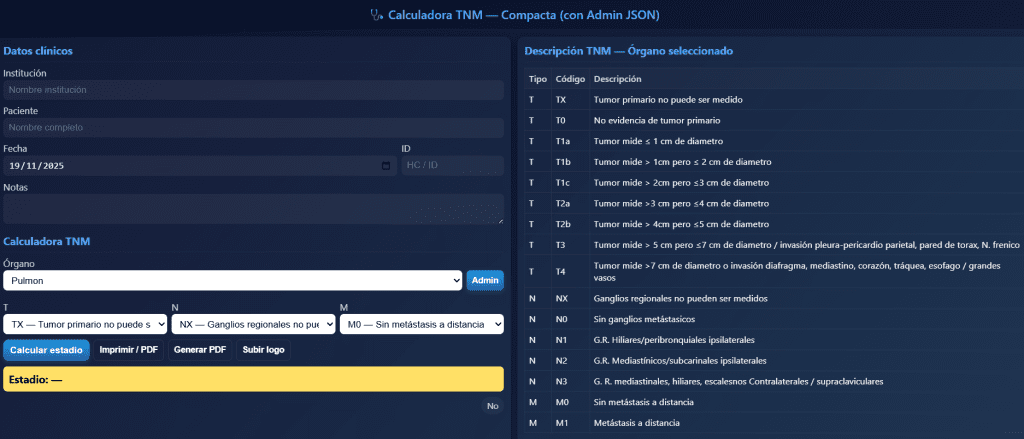This screenshot has height=439, width=1024.
Task: Click the Imprimir / PDF button
Action: pos(129,350)
